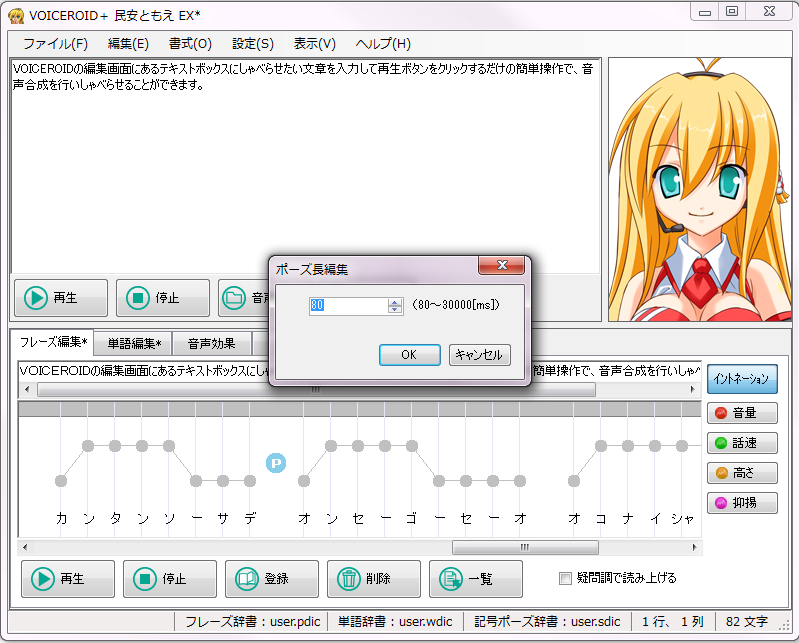Decrease pause length with down spinner arrow
The width and height of the screenshot is (799, 643).
click(x=395, y=309)
